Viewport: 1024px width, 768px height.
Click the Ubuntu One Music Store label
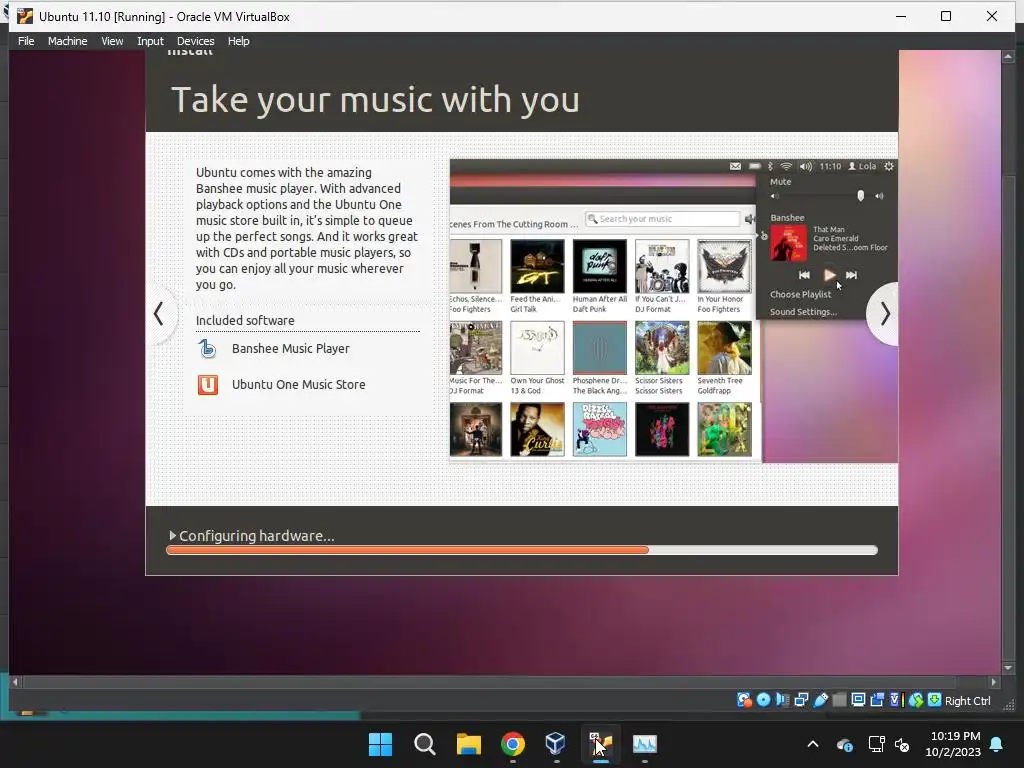tap(298, 385)
